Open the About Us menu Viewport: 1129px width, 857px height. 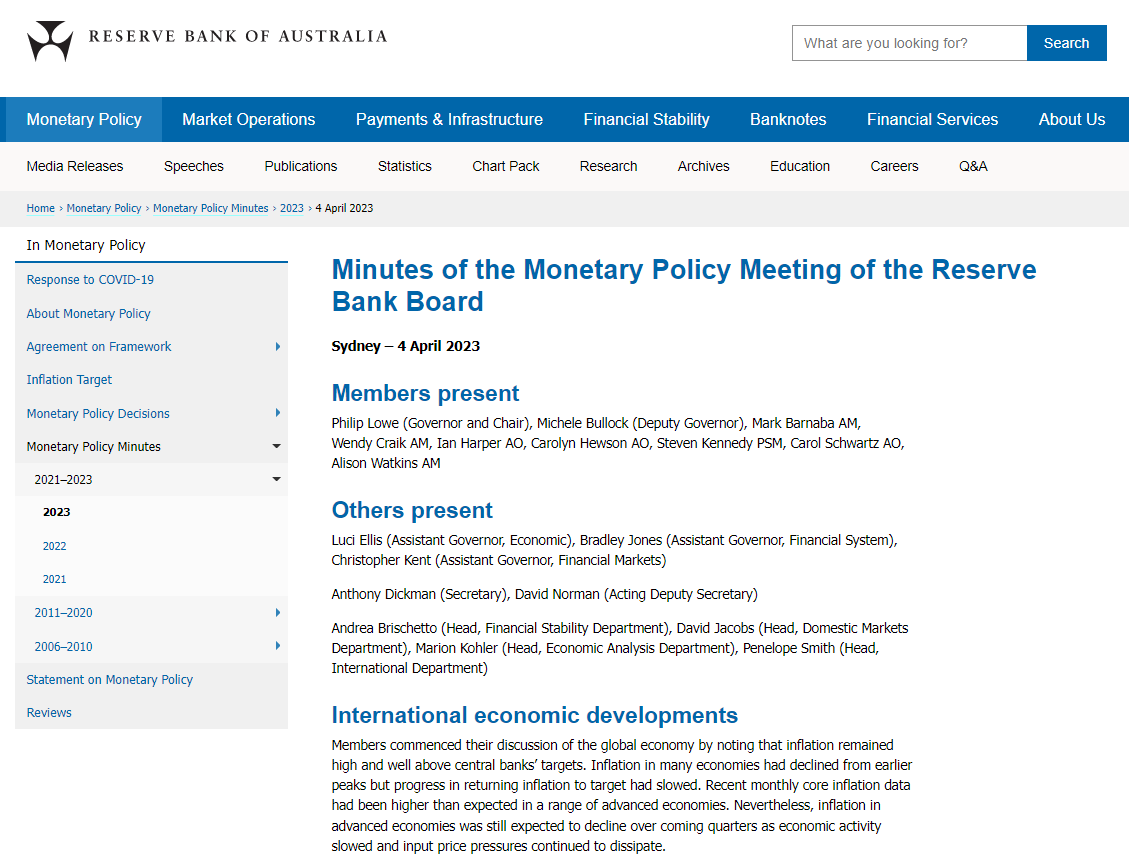(x=1071, y=120)
